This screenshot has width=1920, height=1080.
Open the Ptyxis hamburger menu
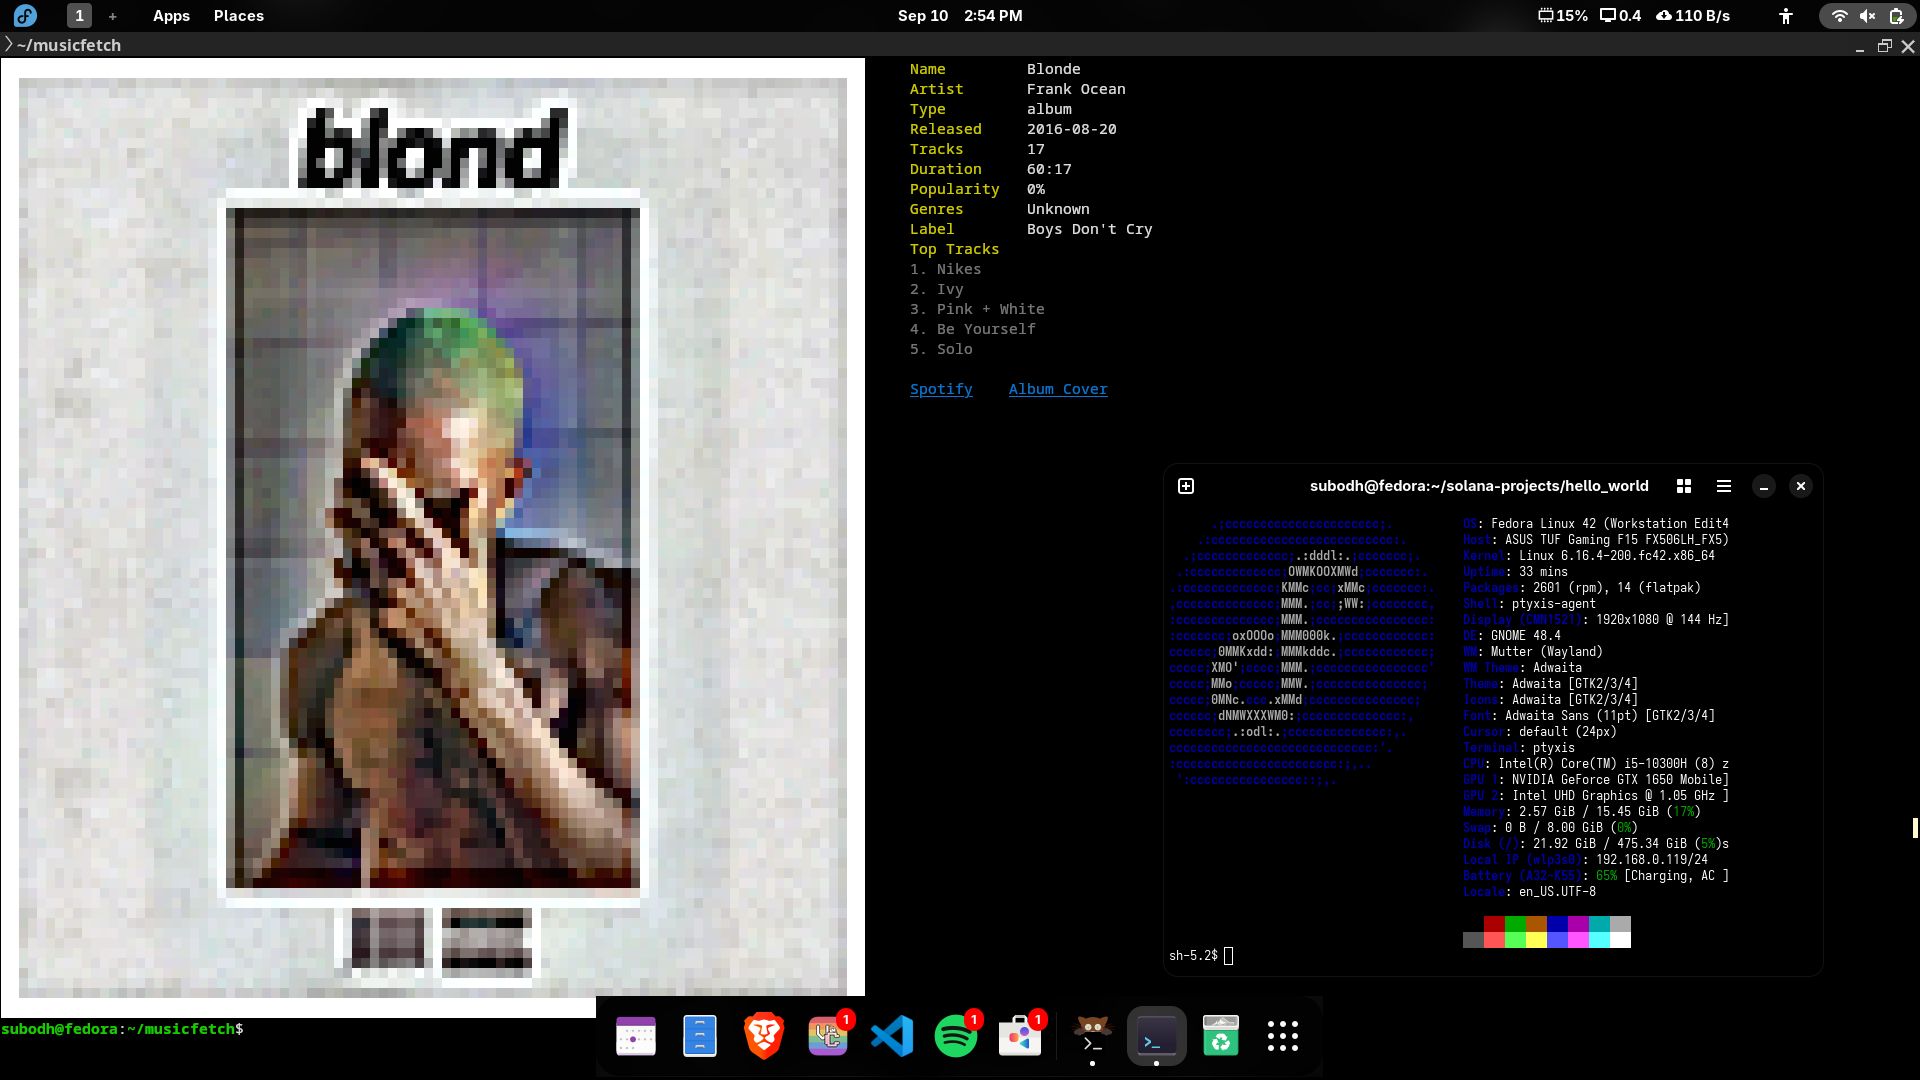tap(1724, 486)
